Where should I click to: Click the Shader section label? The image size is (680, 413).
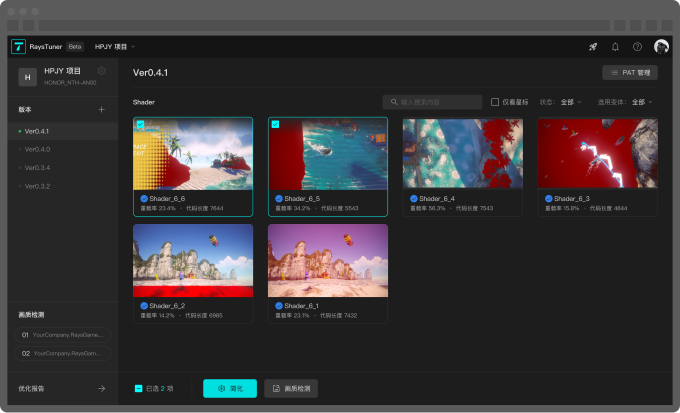pos(144,102)
